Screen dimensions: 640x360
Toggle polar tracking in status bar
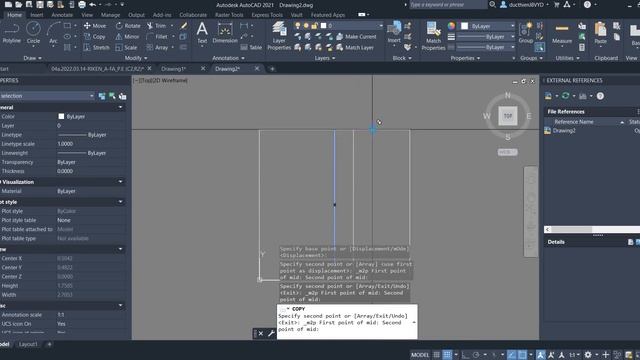pyautogui.click(x=476, y=355)
